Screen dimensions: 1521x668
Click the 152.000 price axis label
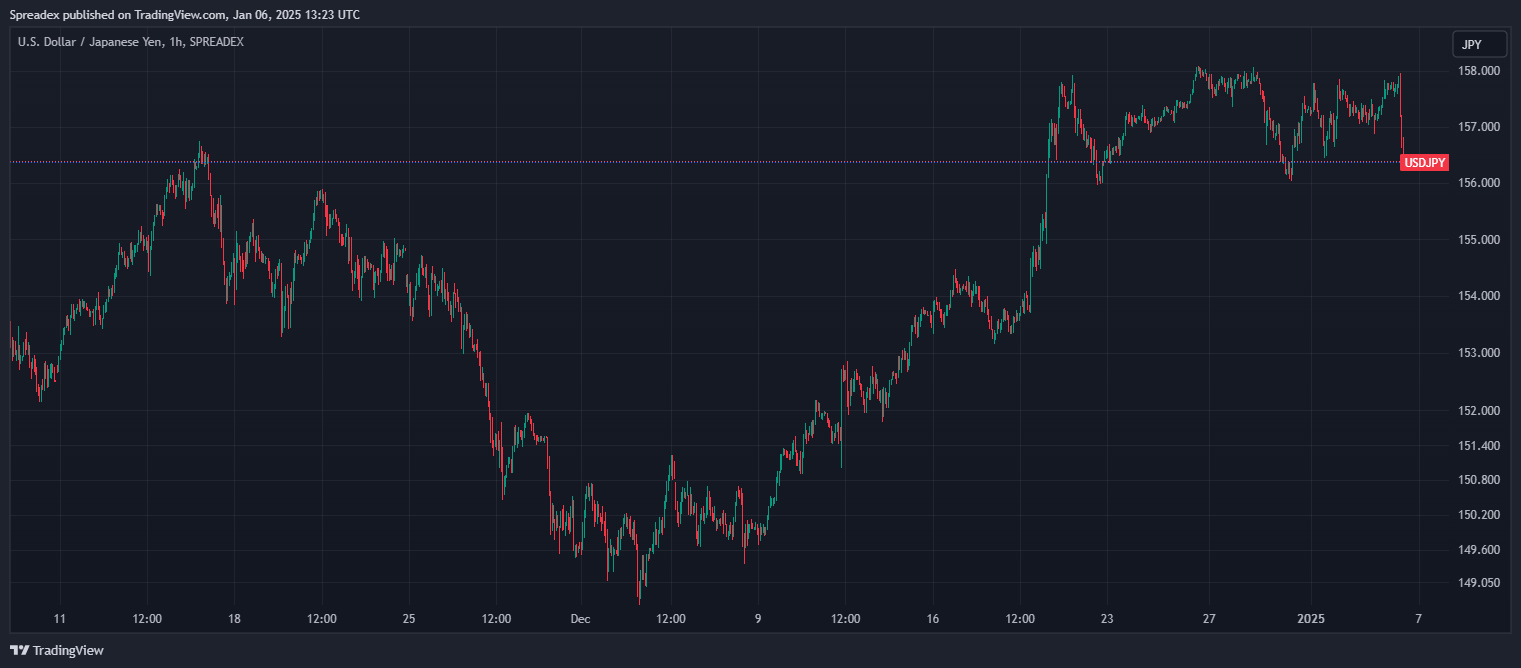pyautogui.click(x=1479, y=411)
